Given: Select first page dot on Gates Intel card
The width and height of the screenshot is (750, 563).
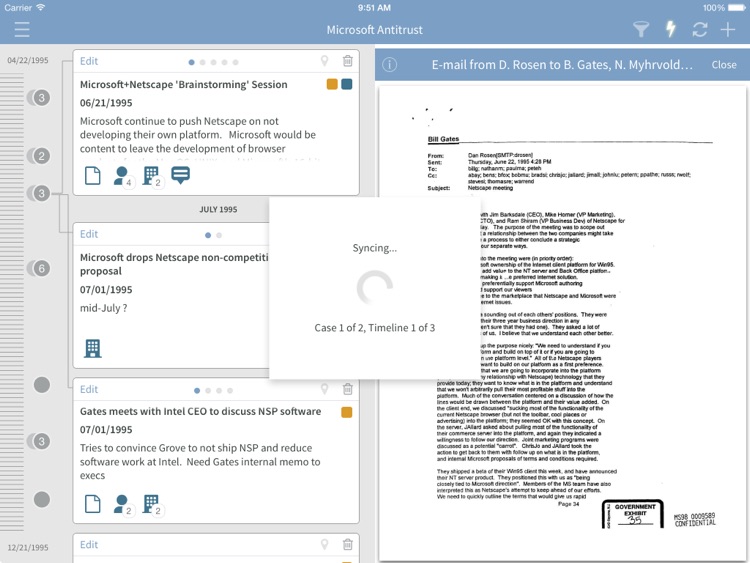Looking at the screenshot, I should point(197,390).
